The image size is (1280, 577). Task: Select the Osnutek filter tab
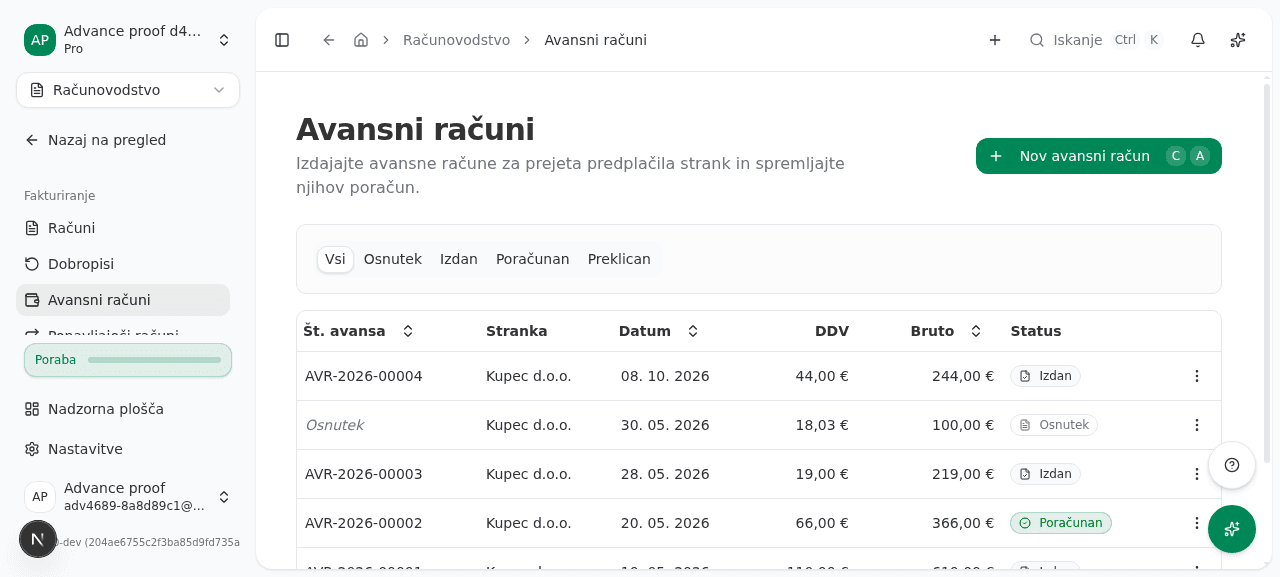[393, 259]
